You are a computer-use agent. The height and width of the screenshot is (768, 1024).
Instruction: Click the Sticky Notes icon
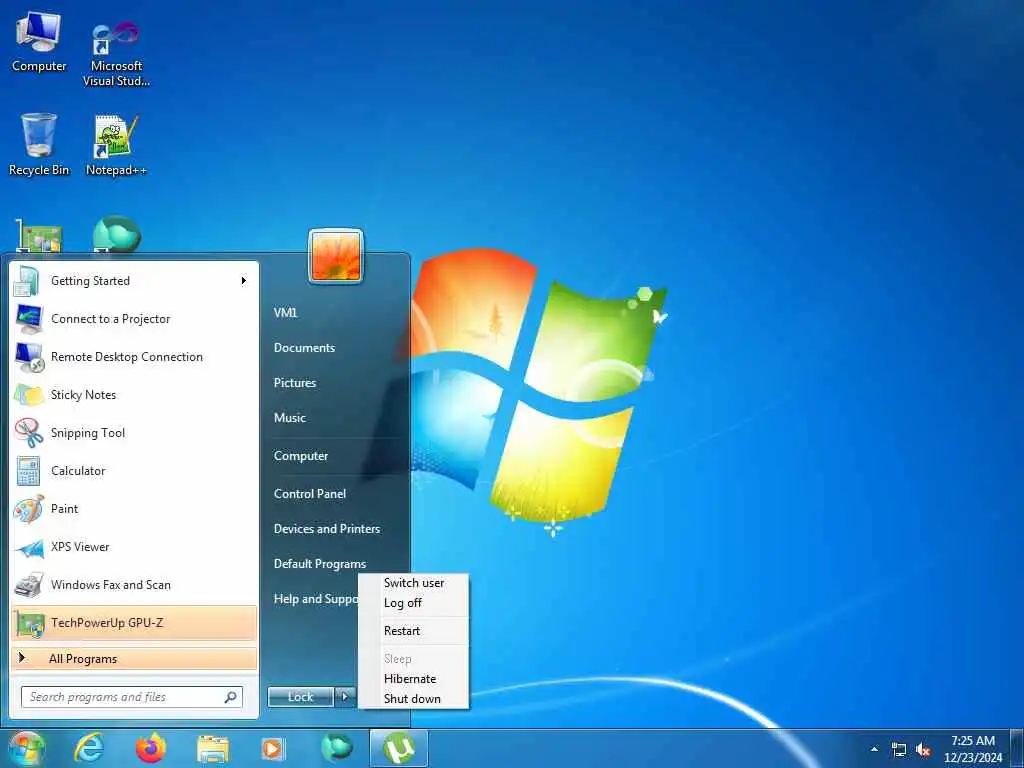pyautogui.click(x=29, y=394)
